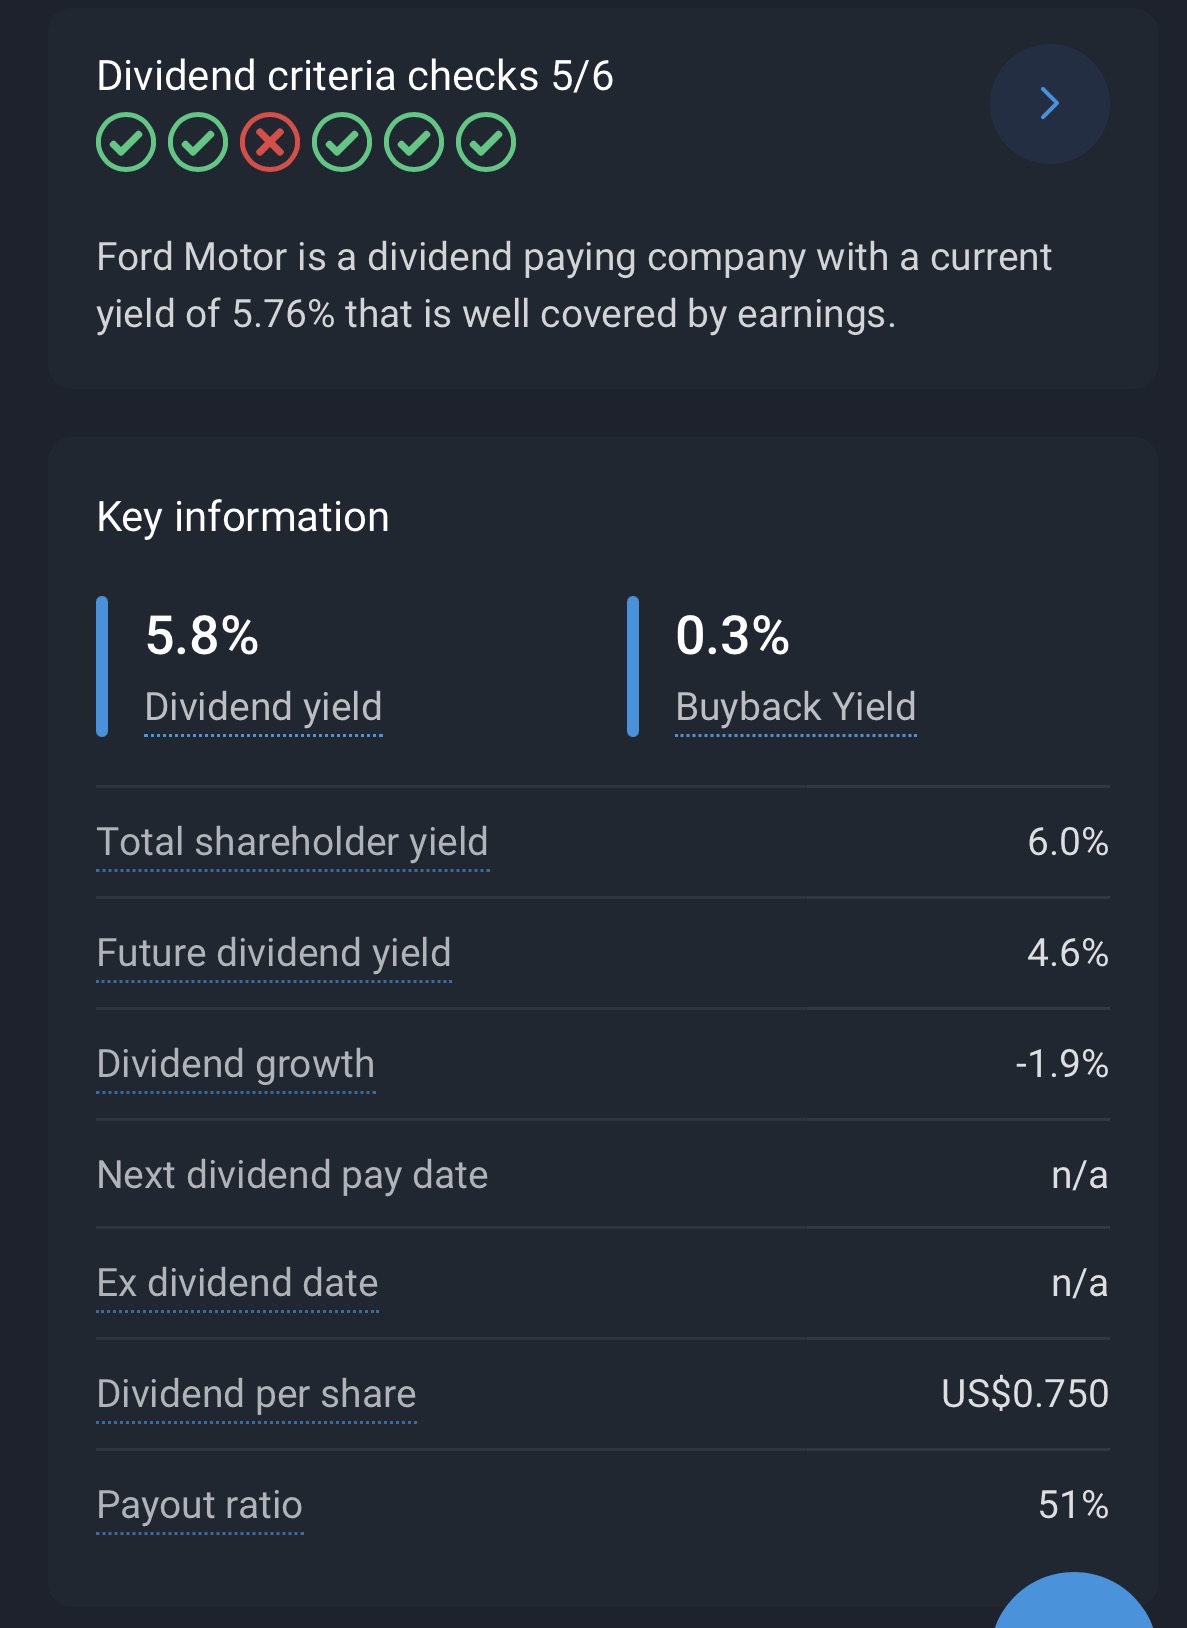Click the 0.3% buyback yield value
Screen dimensions: 1187x1628
[732, 636]
